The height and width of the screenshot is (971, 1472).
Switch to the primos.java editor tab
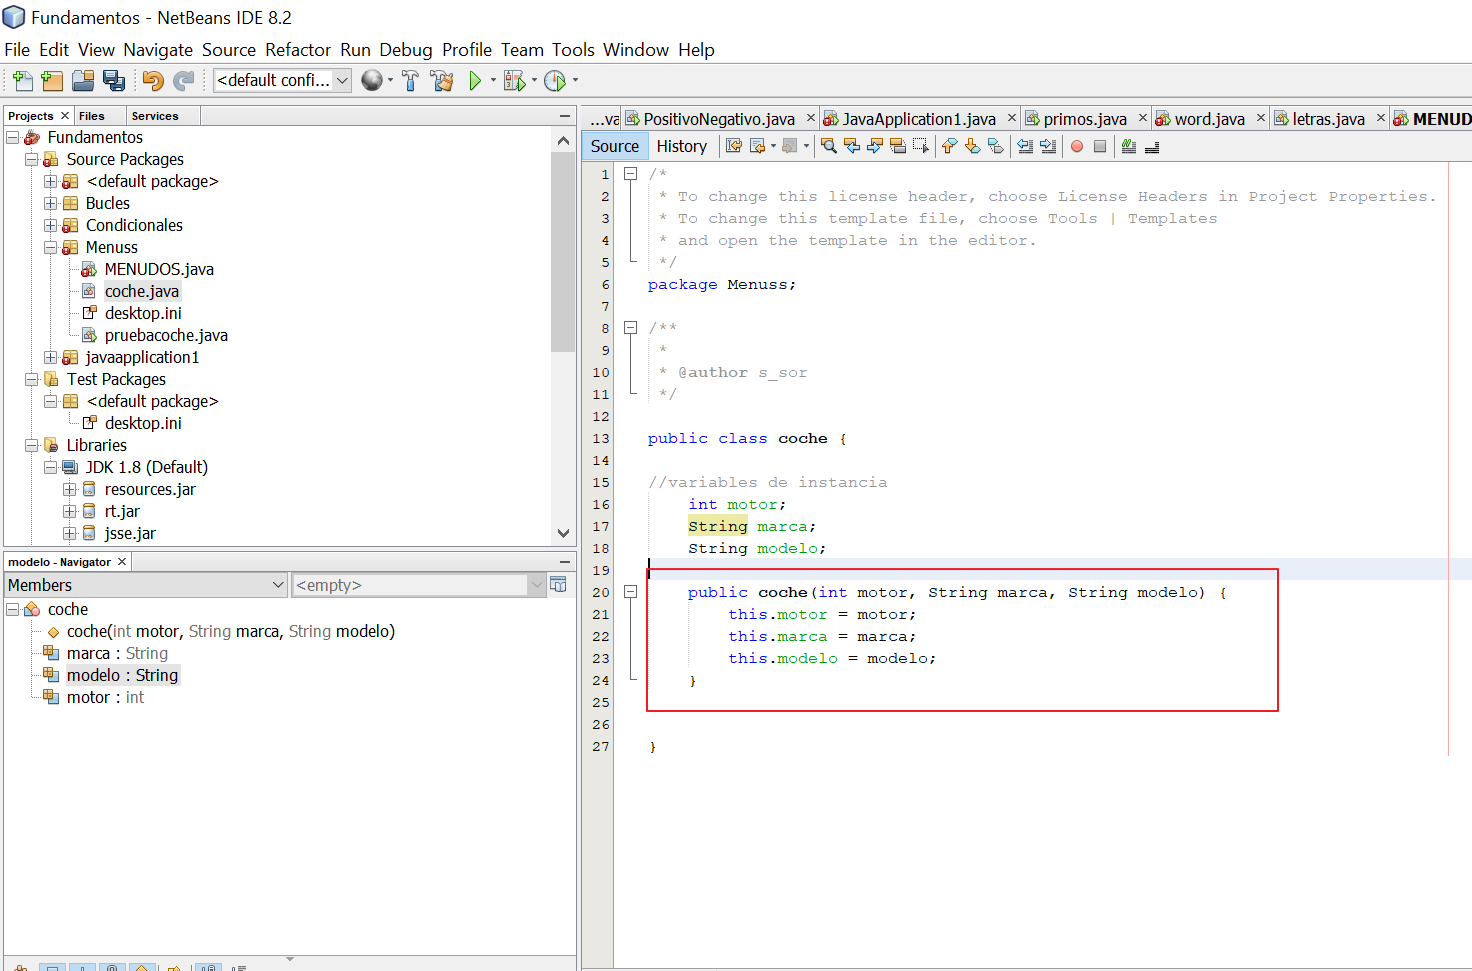pos(1085,119)
